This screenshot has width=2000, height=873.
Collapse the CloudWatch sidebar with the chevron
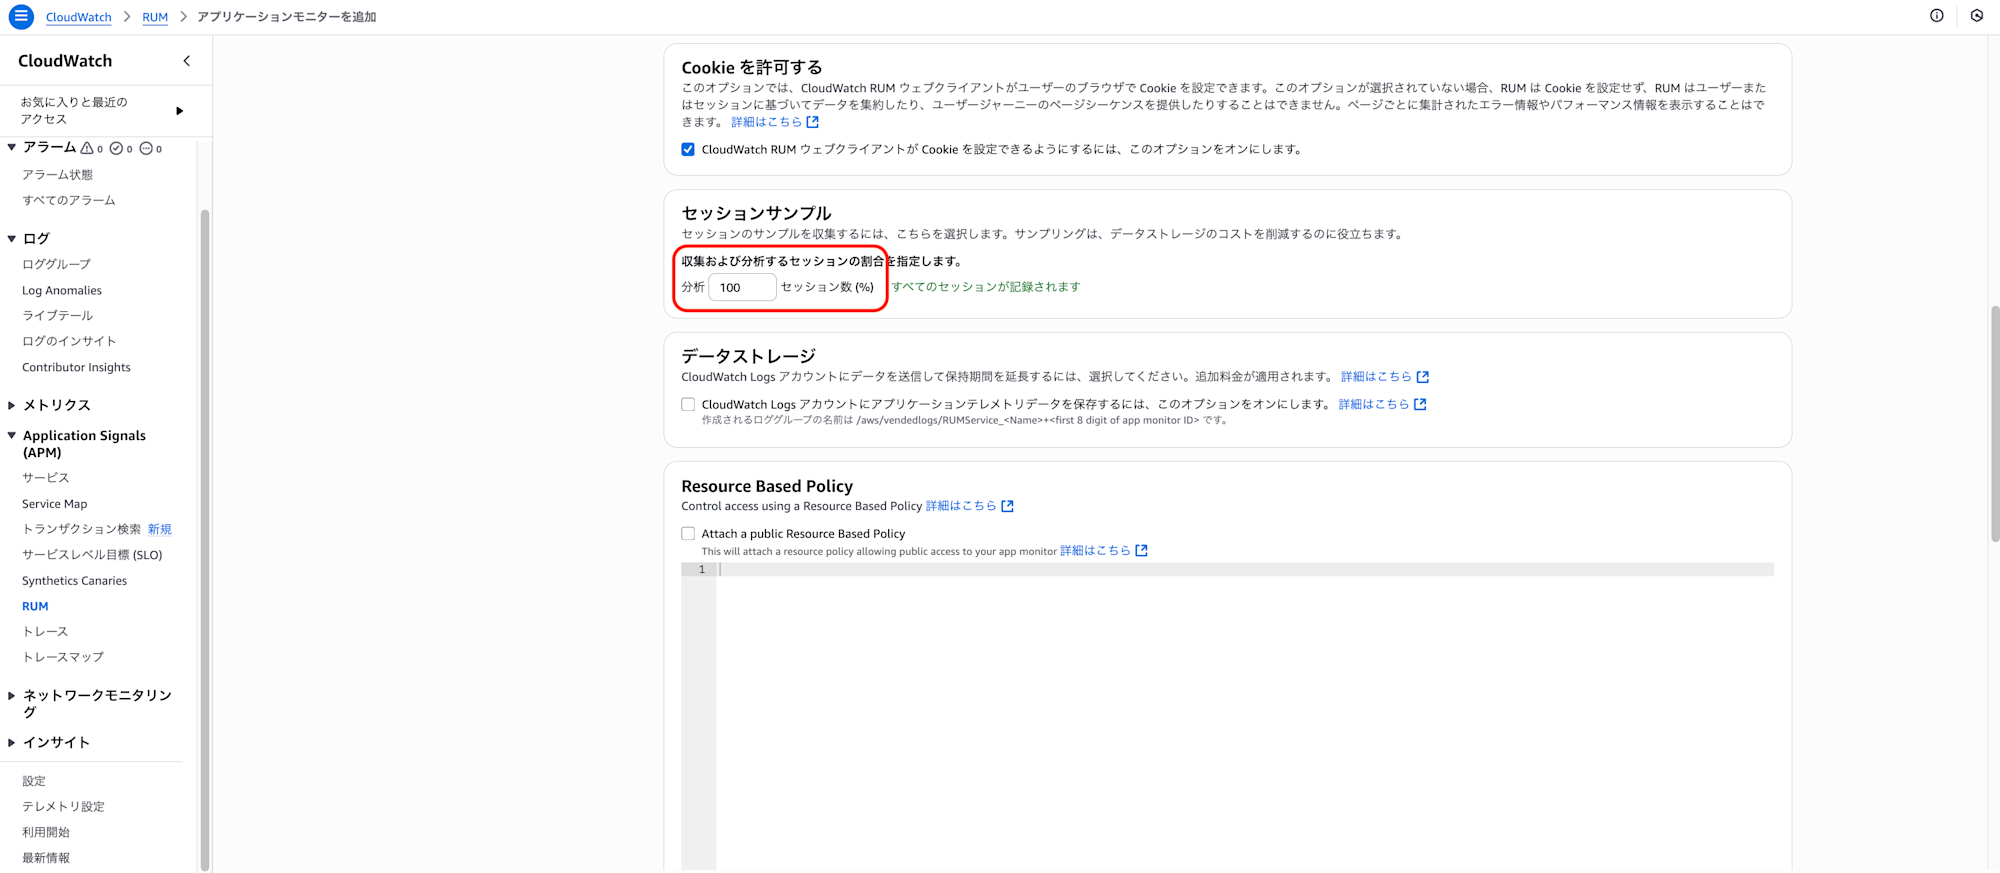pyautogui.click(x=187, y=61)
